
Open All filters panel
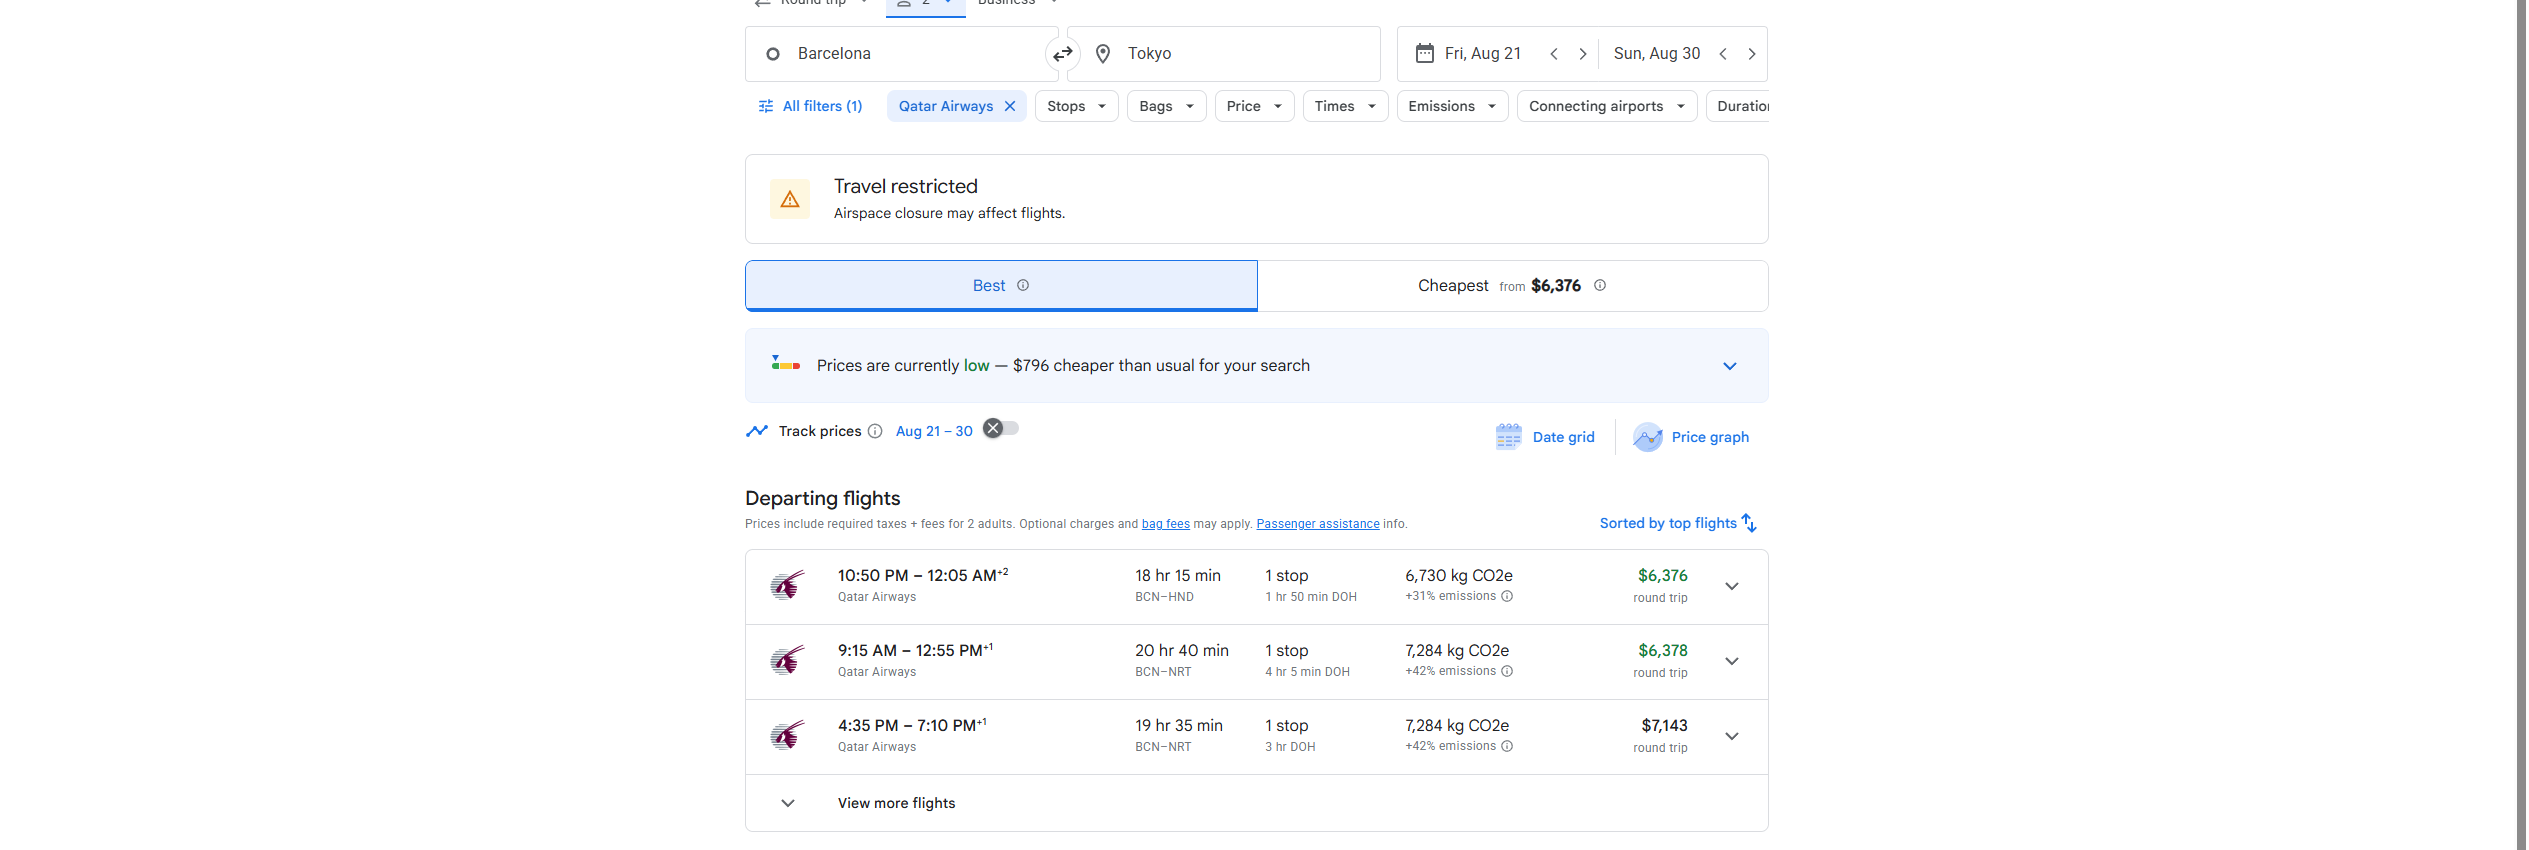(x=810, y=106)
